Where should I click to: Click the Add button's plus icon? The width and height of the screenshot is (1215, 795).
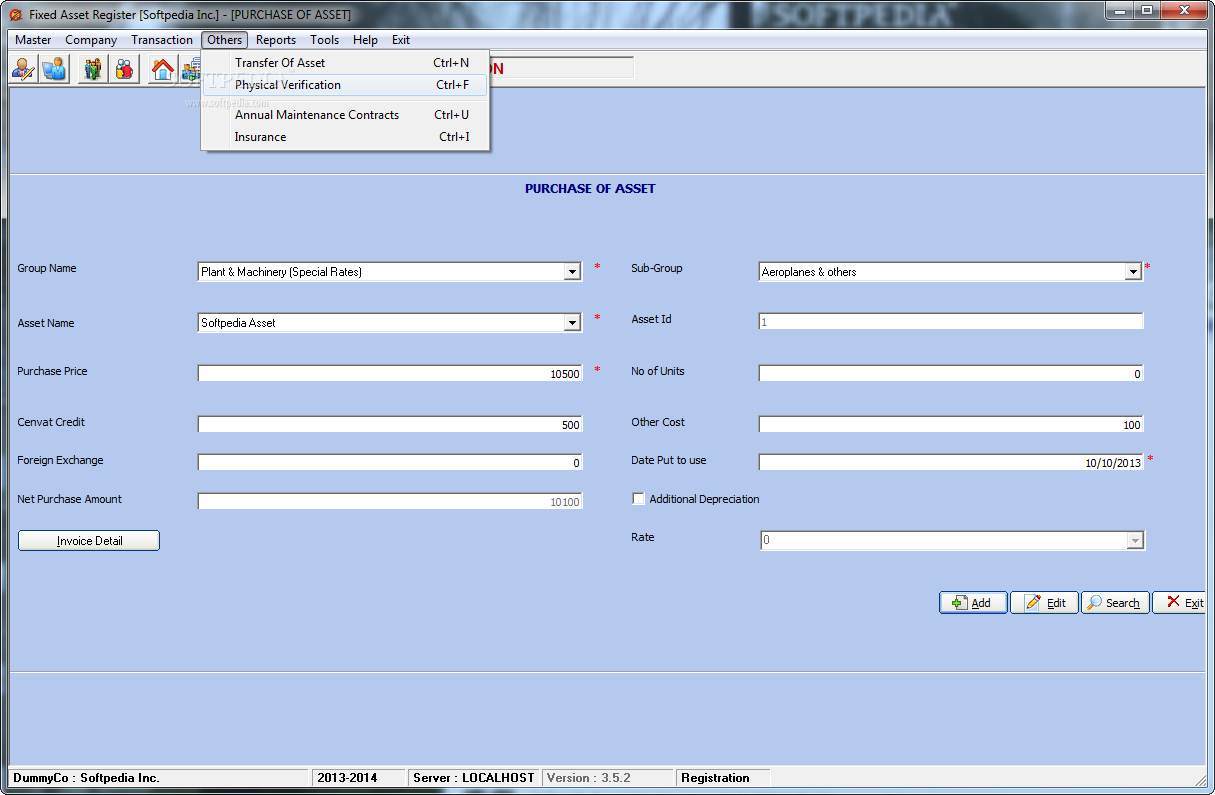point(959,603)
